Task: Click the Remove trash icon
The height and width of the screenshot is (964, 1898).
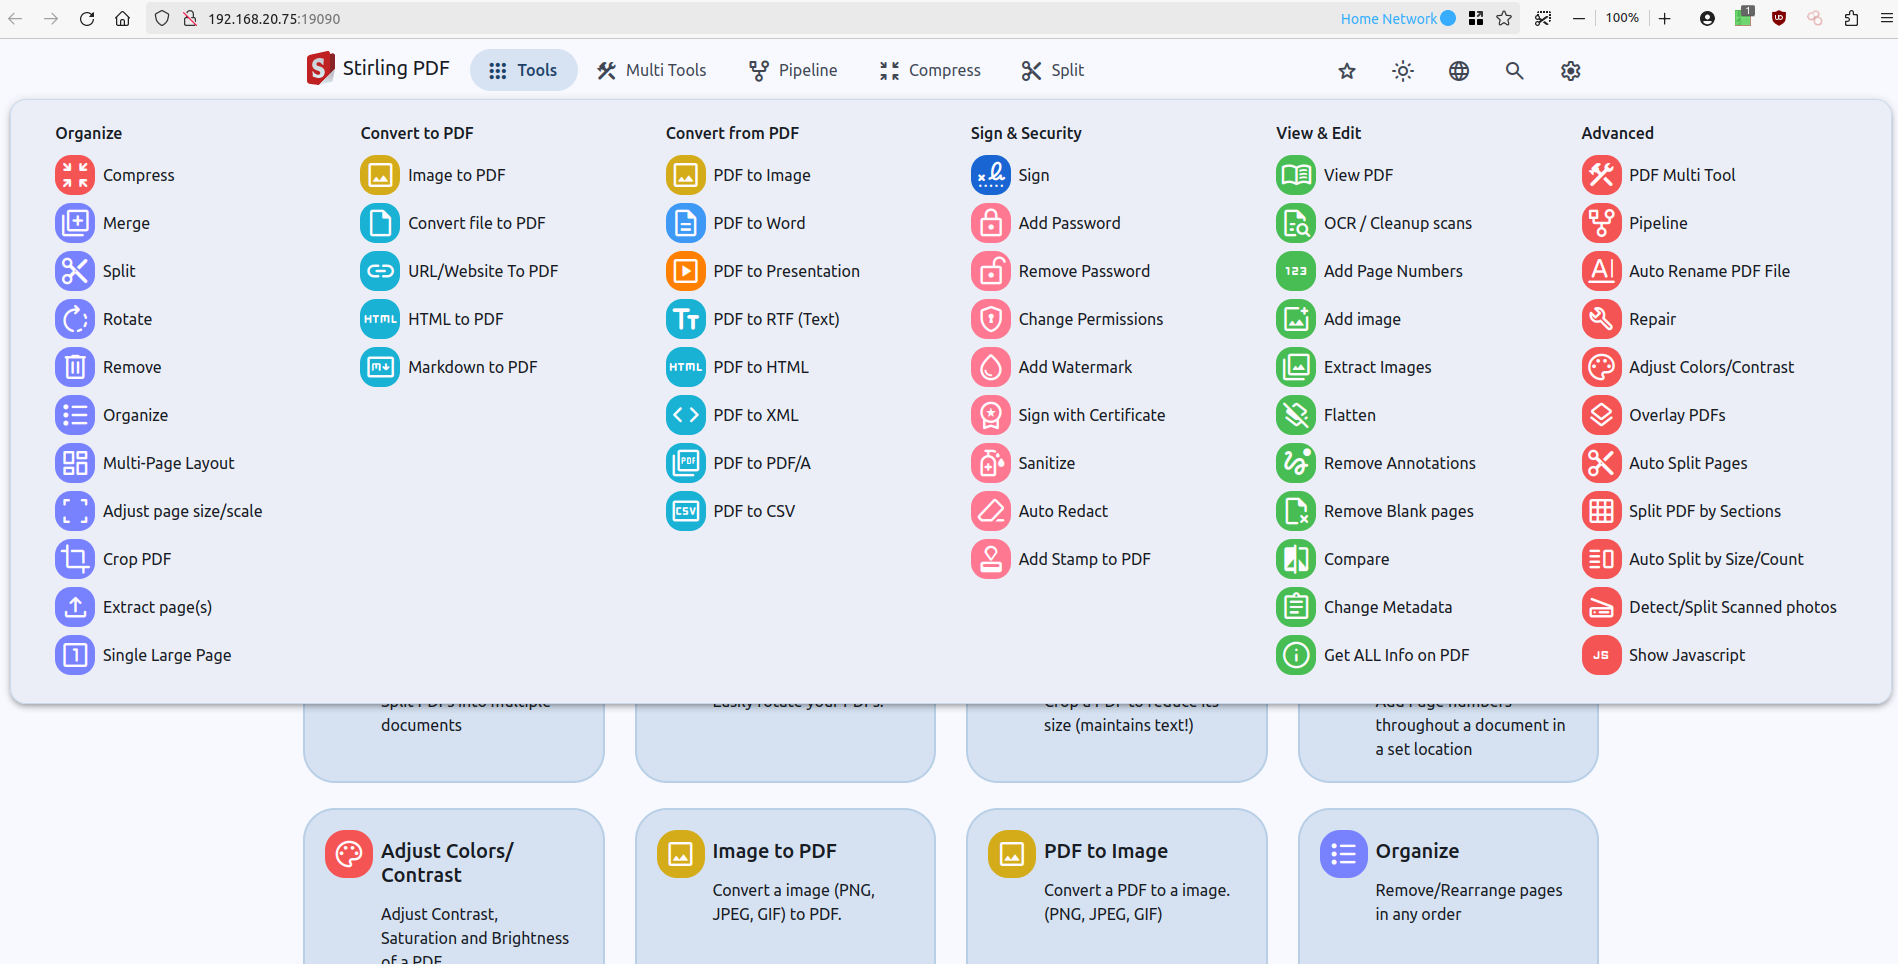Action: pyautogui.click(x=75, y=367)
